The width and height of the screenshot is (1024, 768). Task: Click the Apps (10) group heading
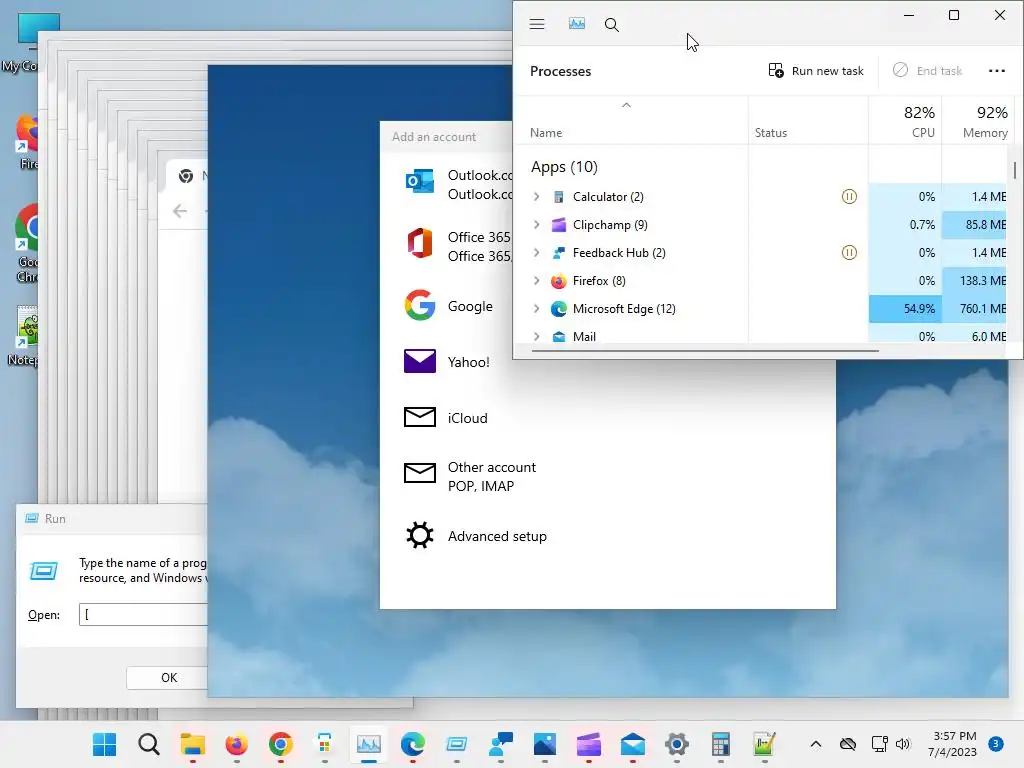coord(564,167)
